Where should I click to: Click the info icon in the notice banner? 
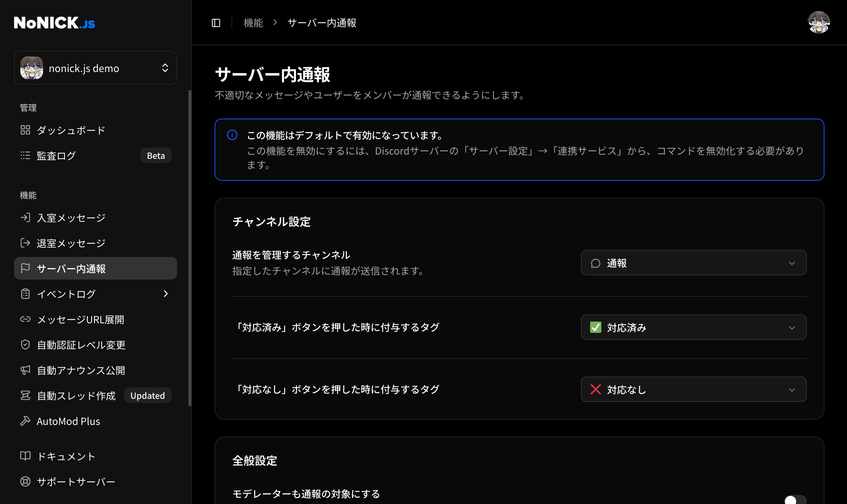[x=232, y=135]
